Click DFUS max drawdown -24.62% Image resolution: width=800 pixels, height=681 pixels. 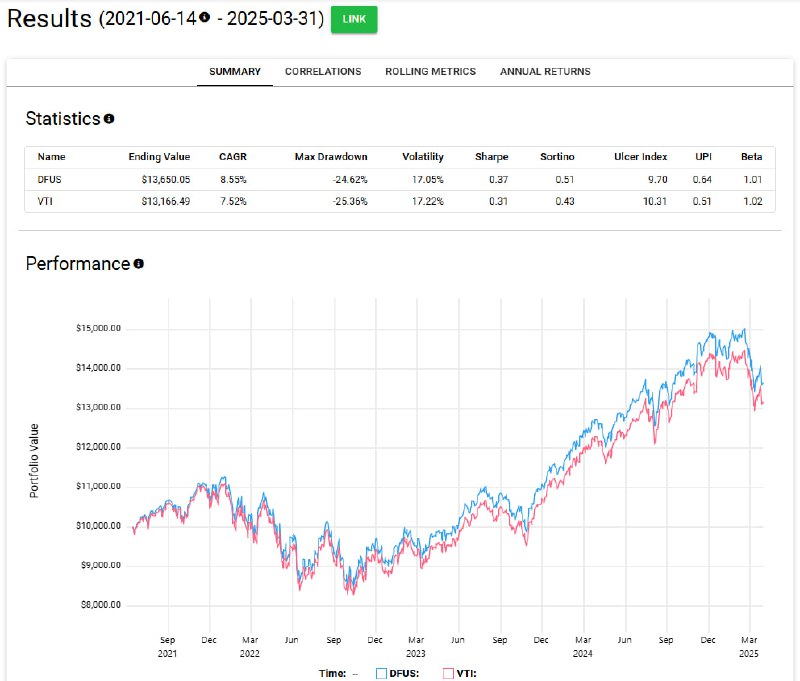tap(350, 180)
